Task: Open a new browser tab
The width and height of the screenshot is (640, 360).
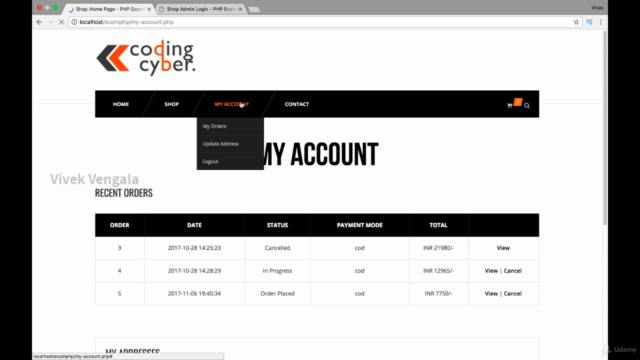Action: click(254, 9)
